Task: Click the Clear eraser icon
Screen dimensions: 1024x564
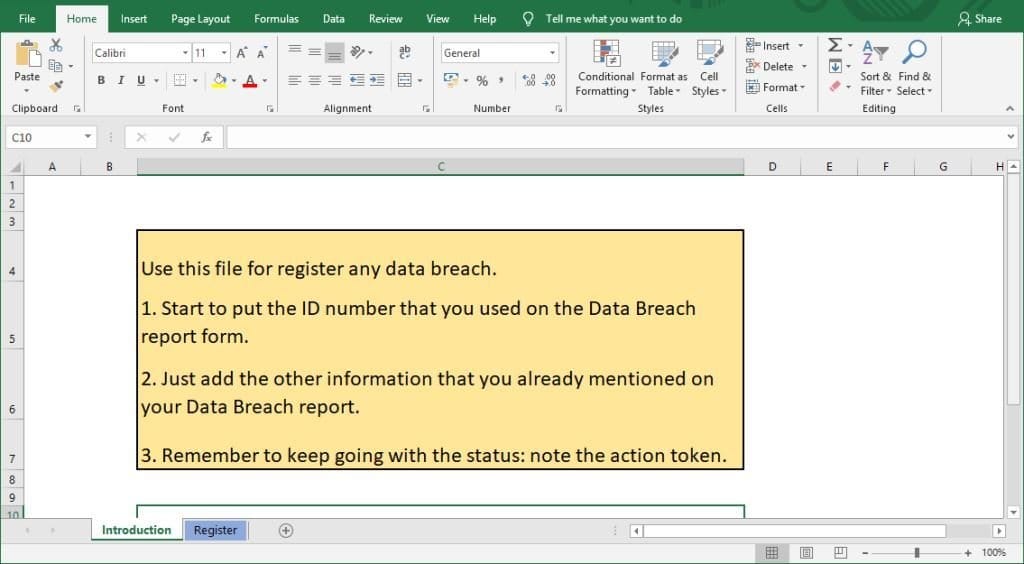Action: click(x=835, y=86)
